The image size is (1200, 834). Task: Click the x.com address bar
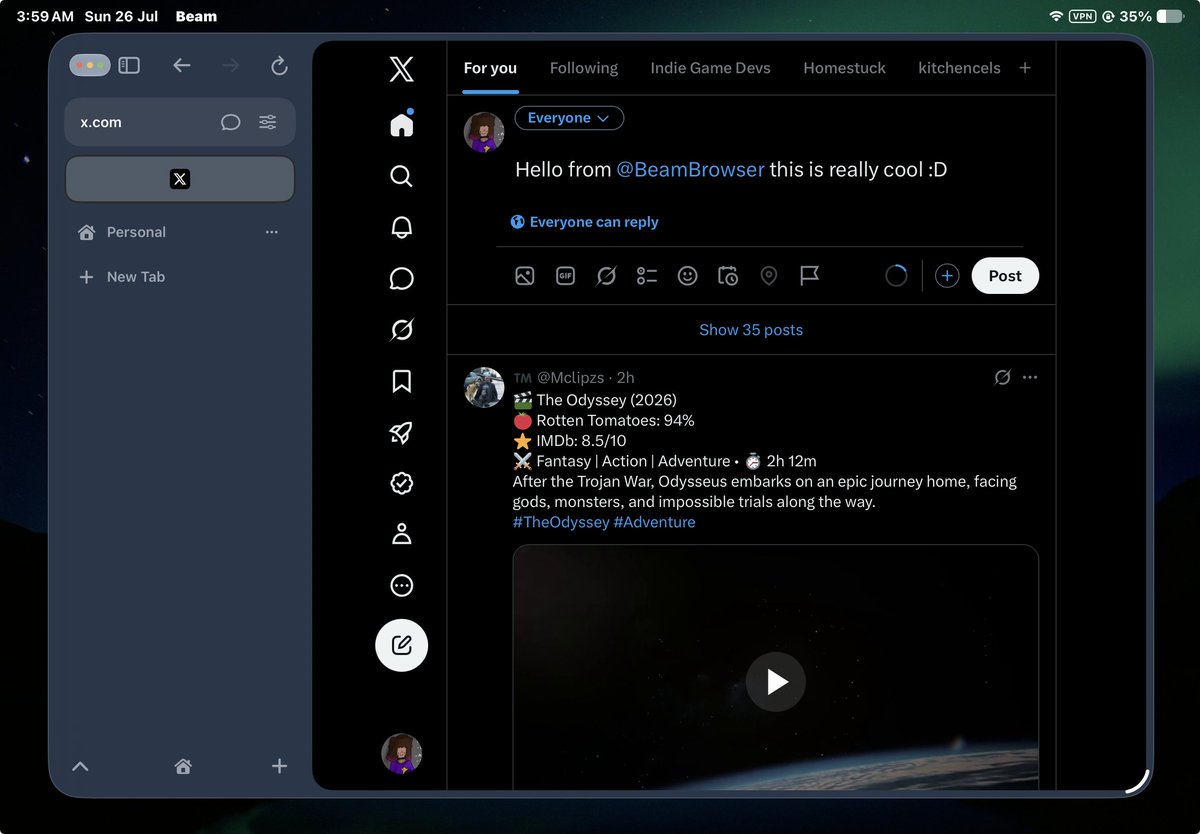[x=180, y=122]
